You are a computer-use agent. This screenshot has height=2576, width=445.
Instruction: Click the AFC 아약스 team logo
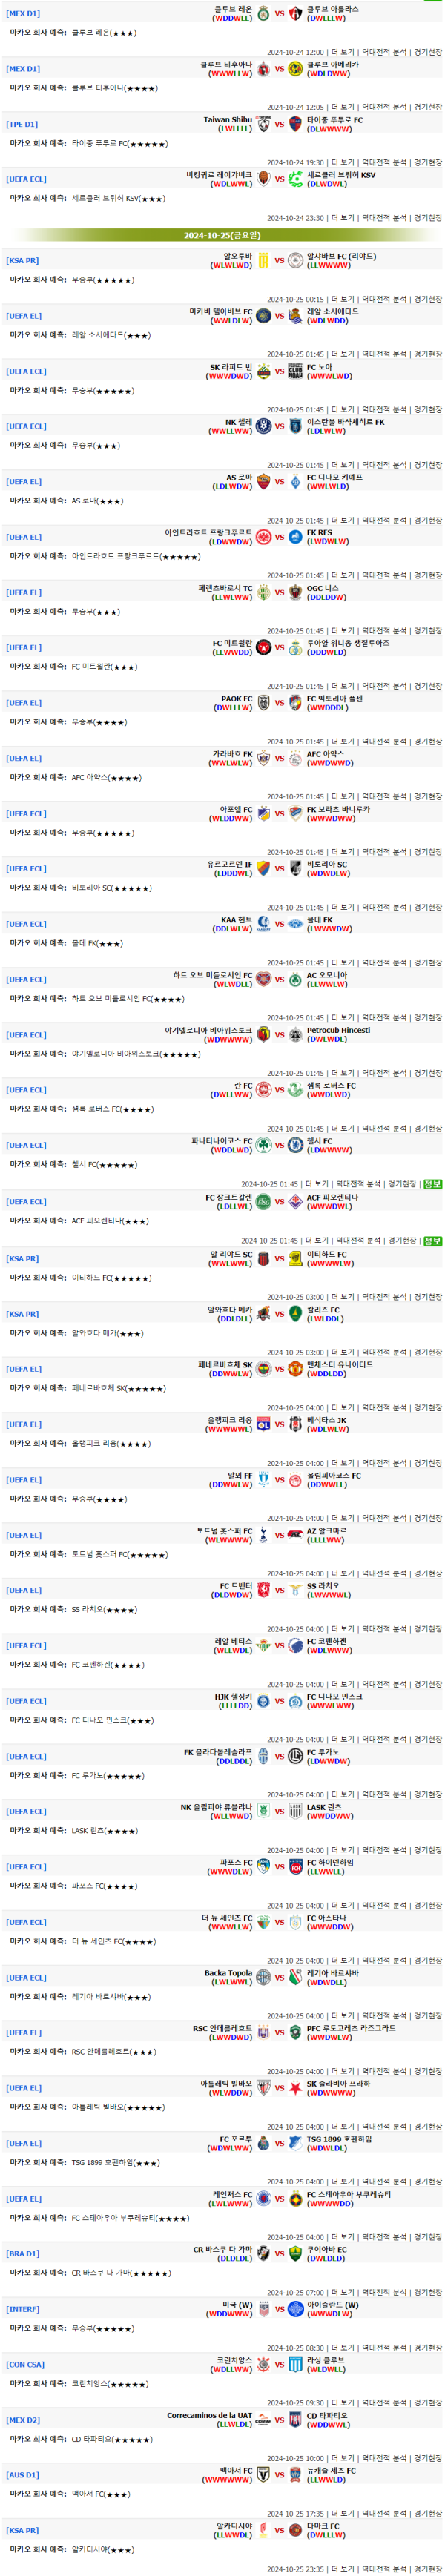(295, 758)
